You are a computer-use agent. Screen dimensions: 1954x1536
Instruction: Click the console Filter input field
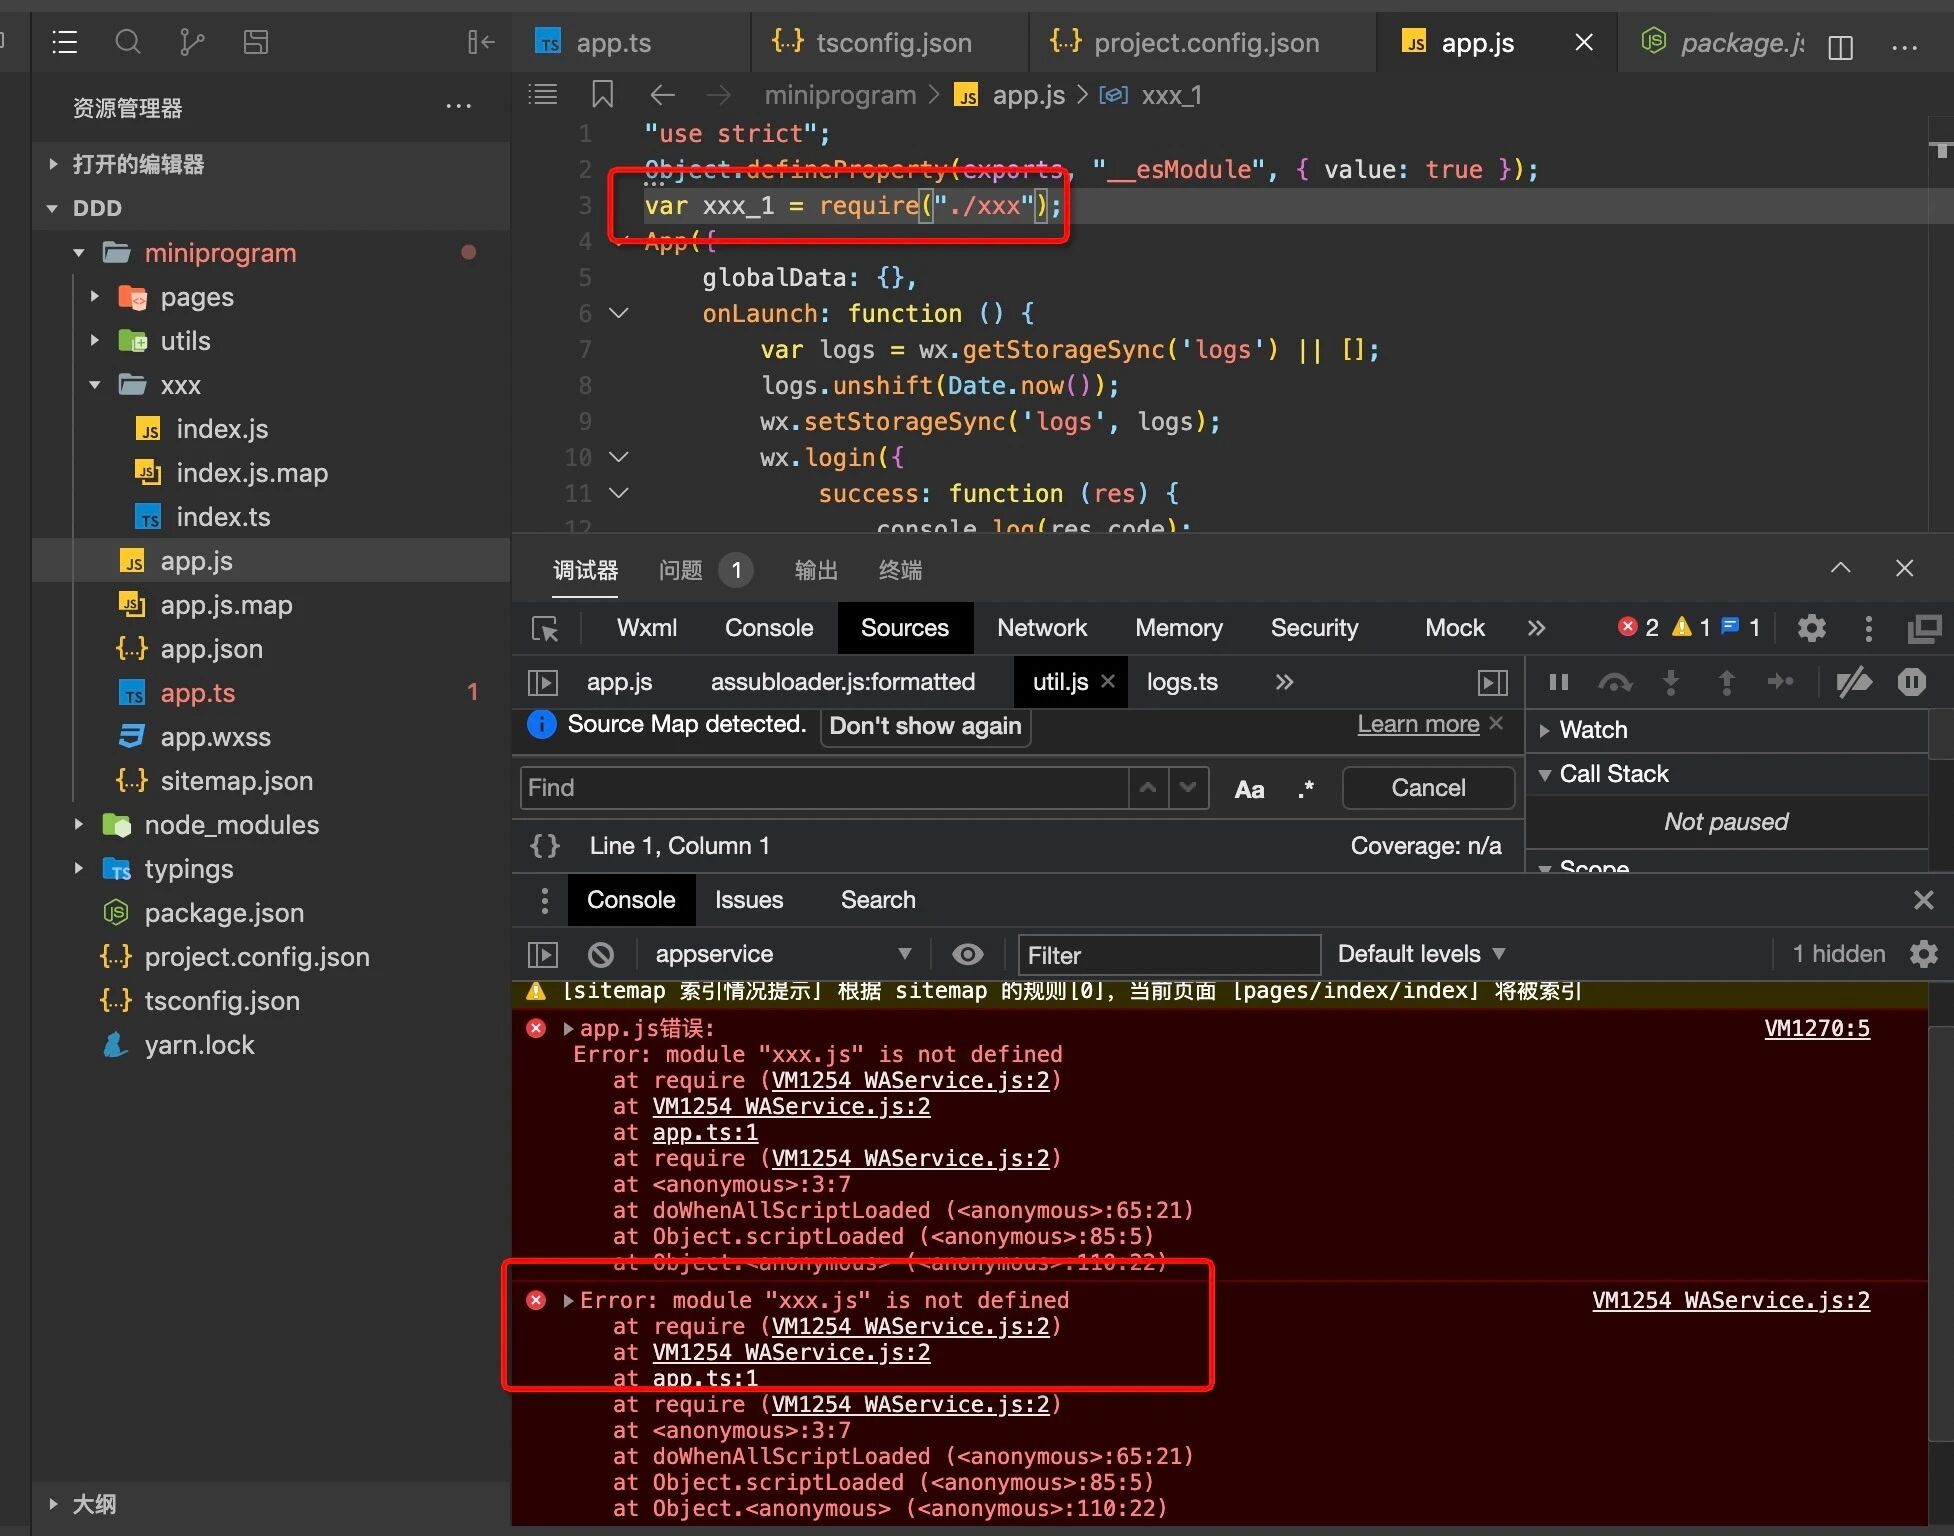coord(1168,955)
